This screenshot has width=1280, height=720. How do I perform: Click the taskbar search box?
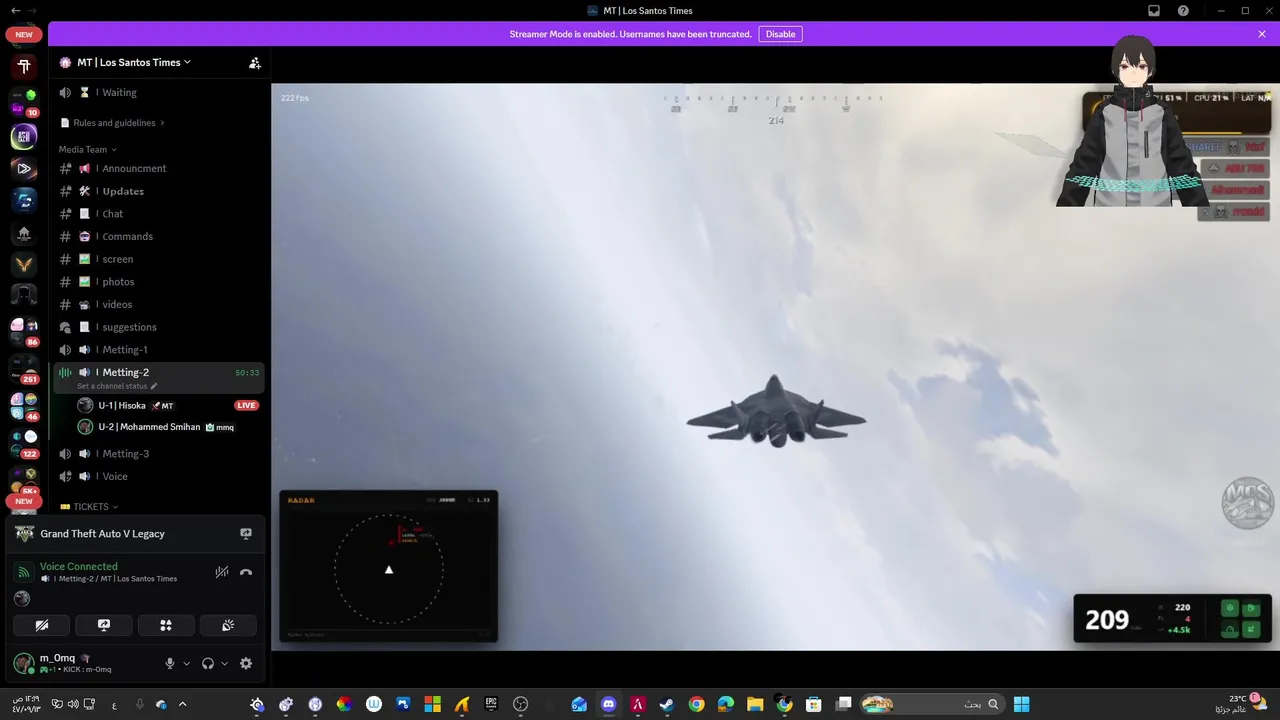click(x=932, y=704)
